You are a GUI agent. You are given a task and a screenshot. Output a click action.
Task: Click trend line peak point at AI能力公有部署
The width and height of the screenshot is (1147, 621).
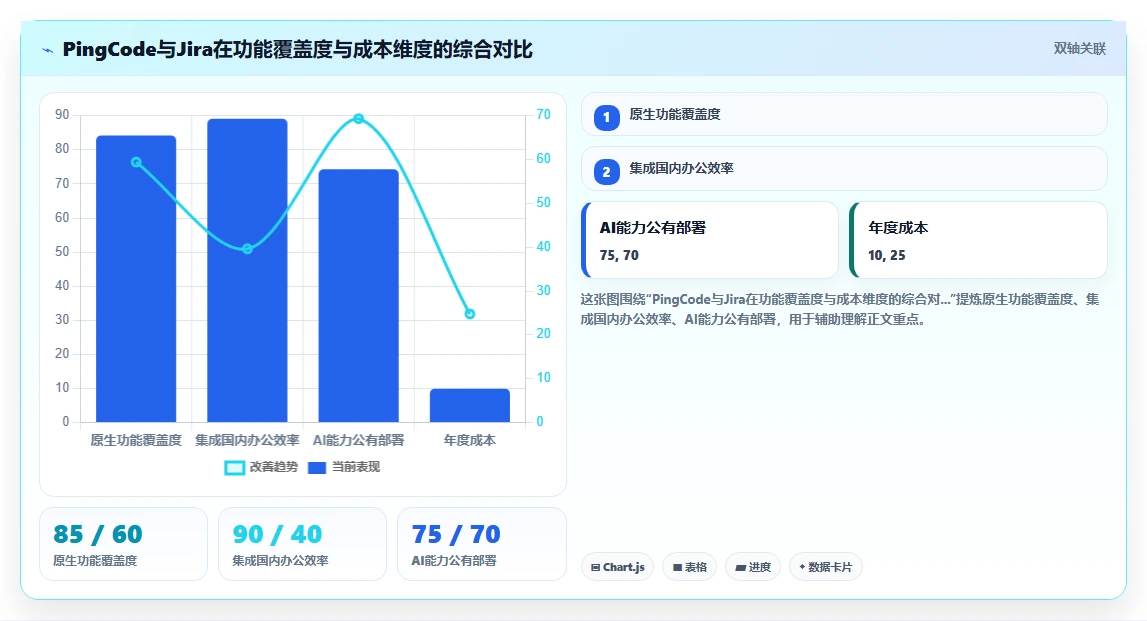(x=358, y=118)
